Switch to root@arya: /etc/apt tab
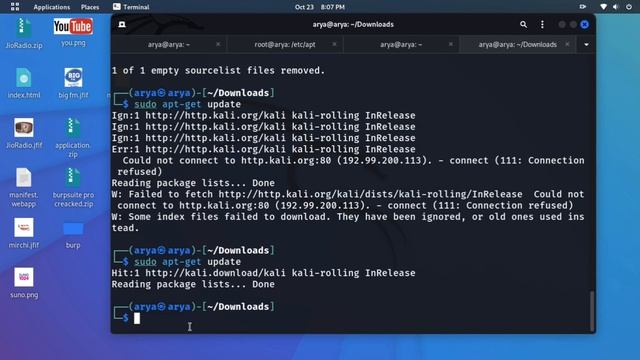Viewport: 640px width, 360px height. coord(285,44)
